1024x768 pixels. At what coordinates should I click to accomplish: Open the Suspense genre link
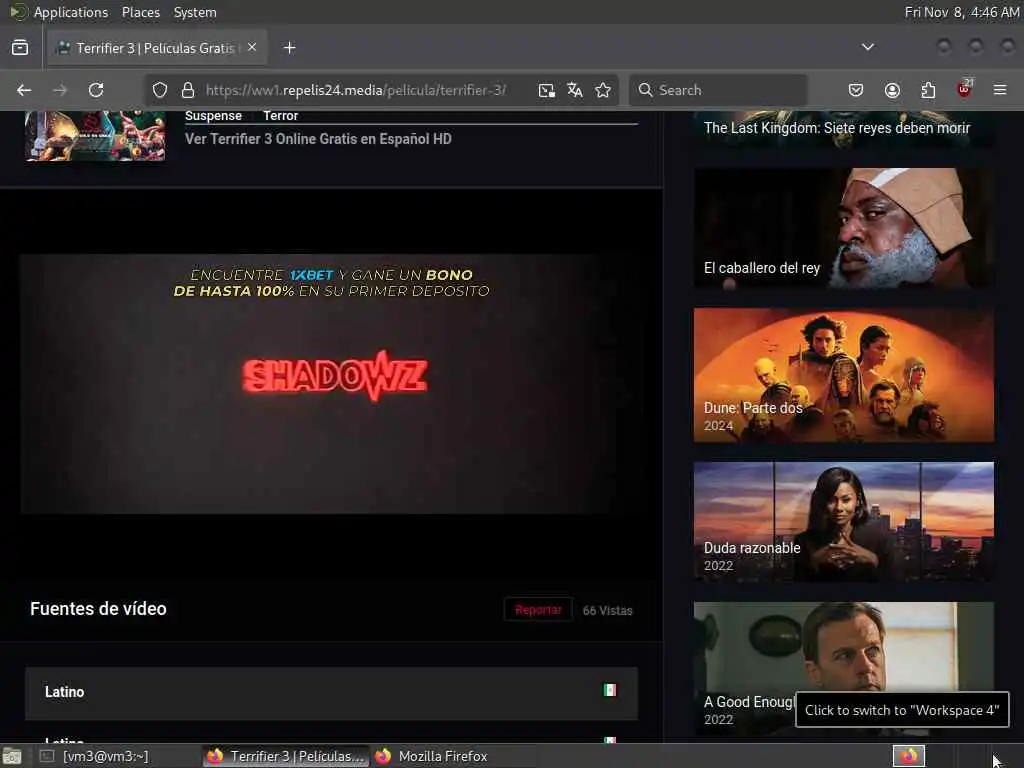pyautogui.click(x=213, y=116)
